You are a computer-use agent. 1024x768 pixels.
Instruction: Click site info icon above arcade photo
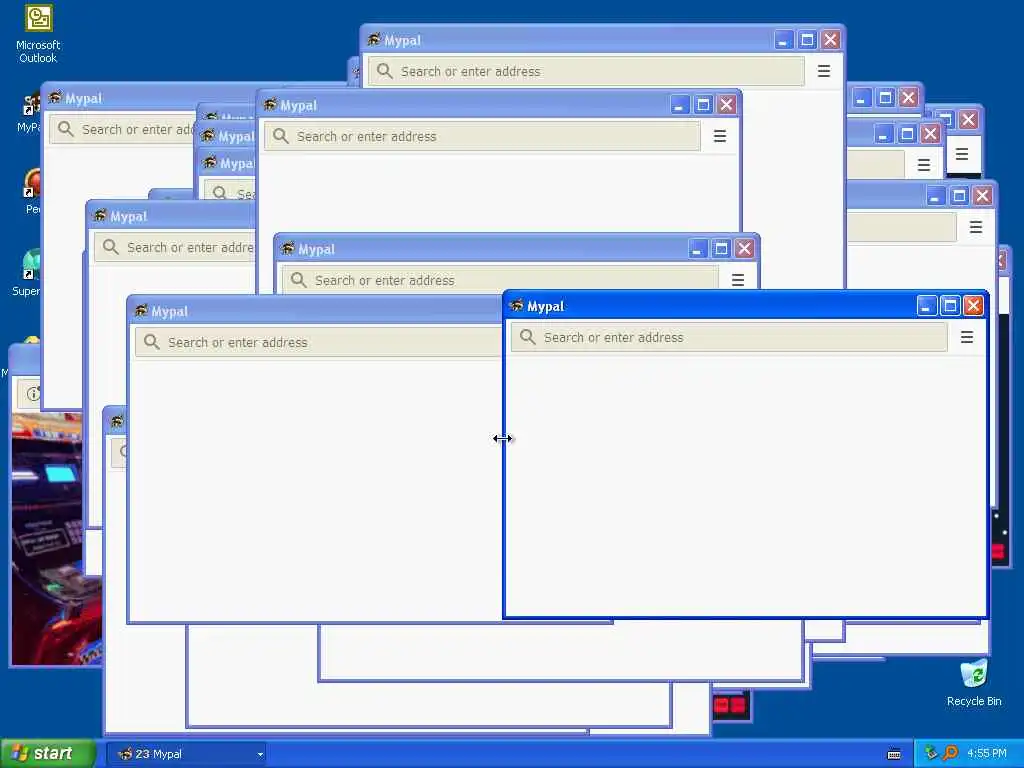[x=33, y=394]
